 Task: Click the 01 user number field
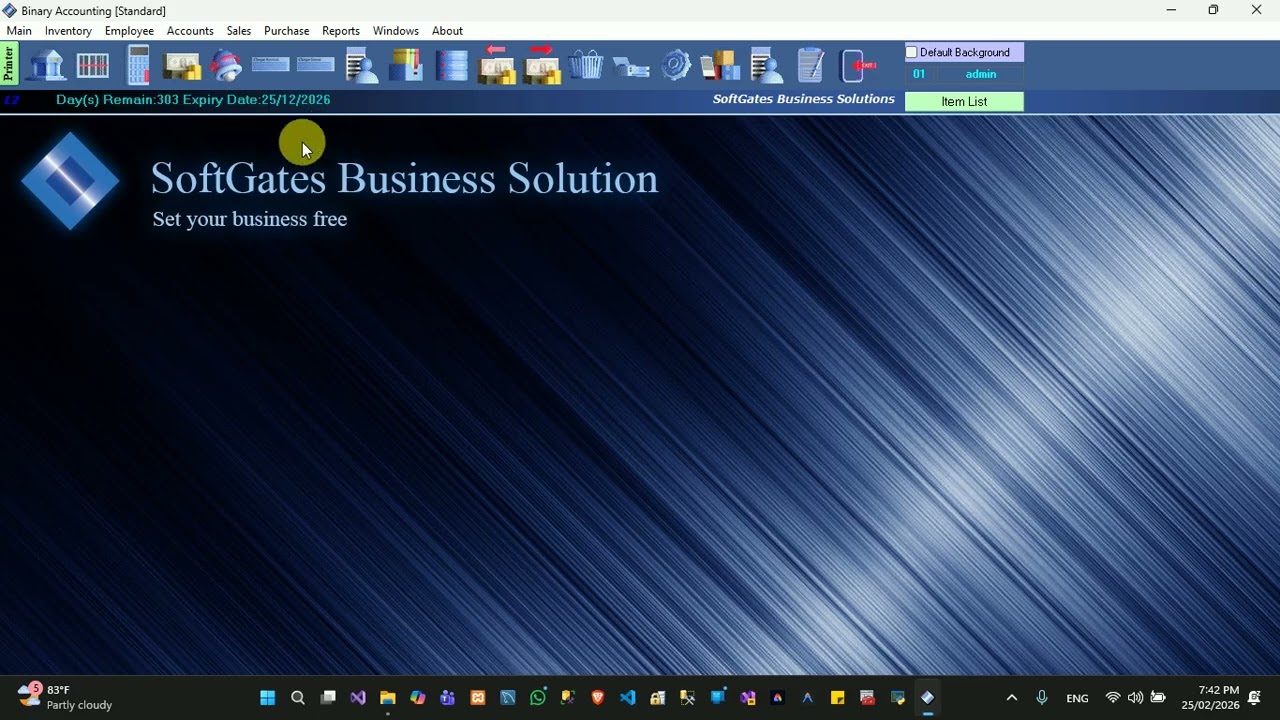pos(919,74)
